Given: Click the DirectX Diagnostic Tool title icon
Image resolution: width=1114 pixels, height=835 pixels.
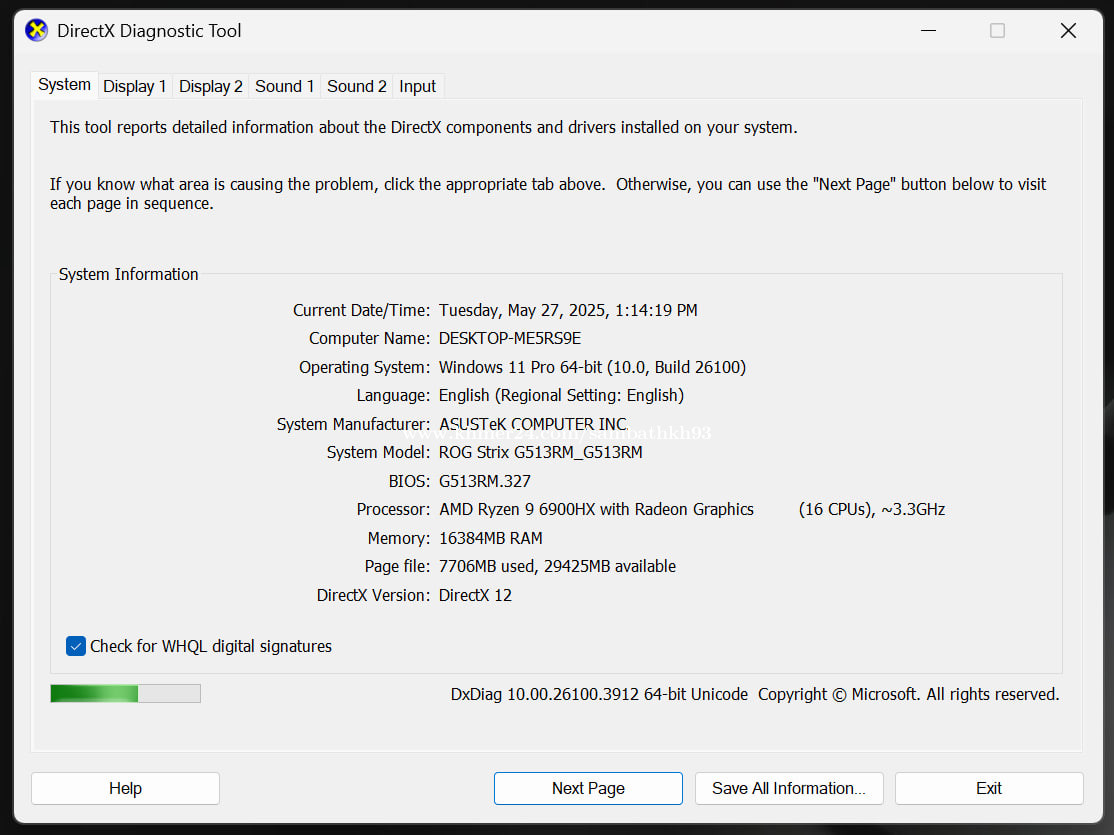Looking at the screenshot, I should [36, 31].
